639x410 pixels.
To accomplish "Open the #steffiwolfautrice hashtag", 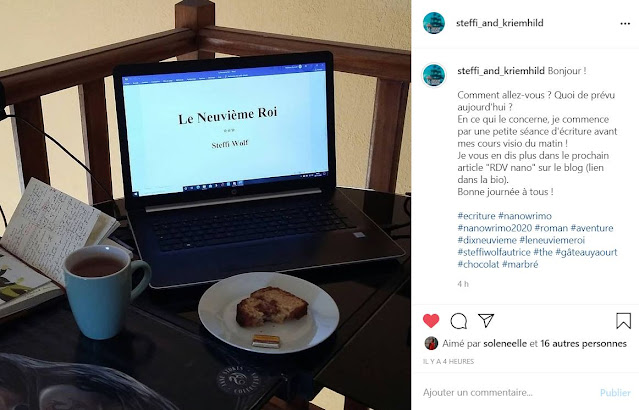I will click(x=494, y=252).
